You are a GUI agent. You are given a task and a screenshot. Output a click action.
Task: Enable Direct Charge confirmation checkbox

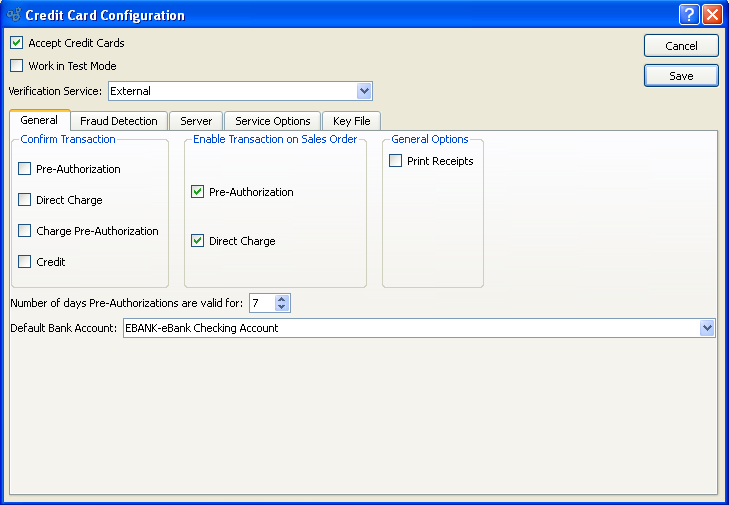point(25,200)
